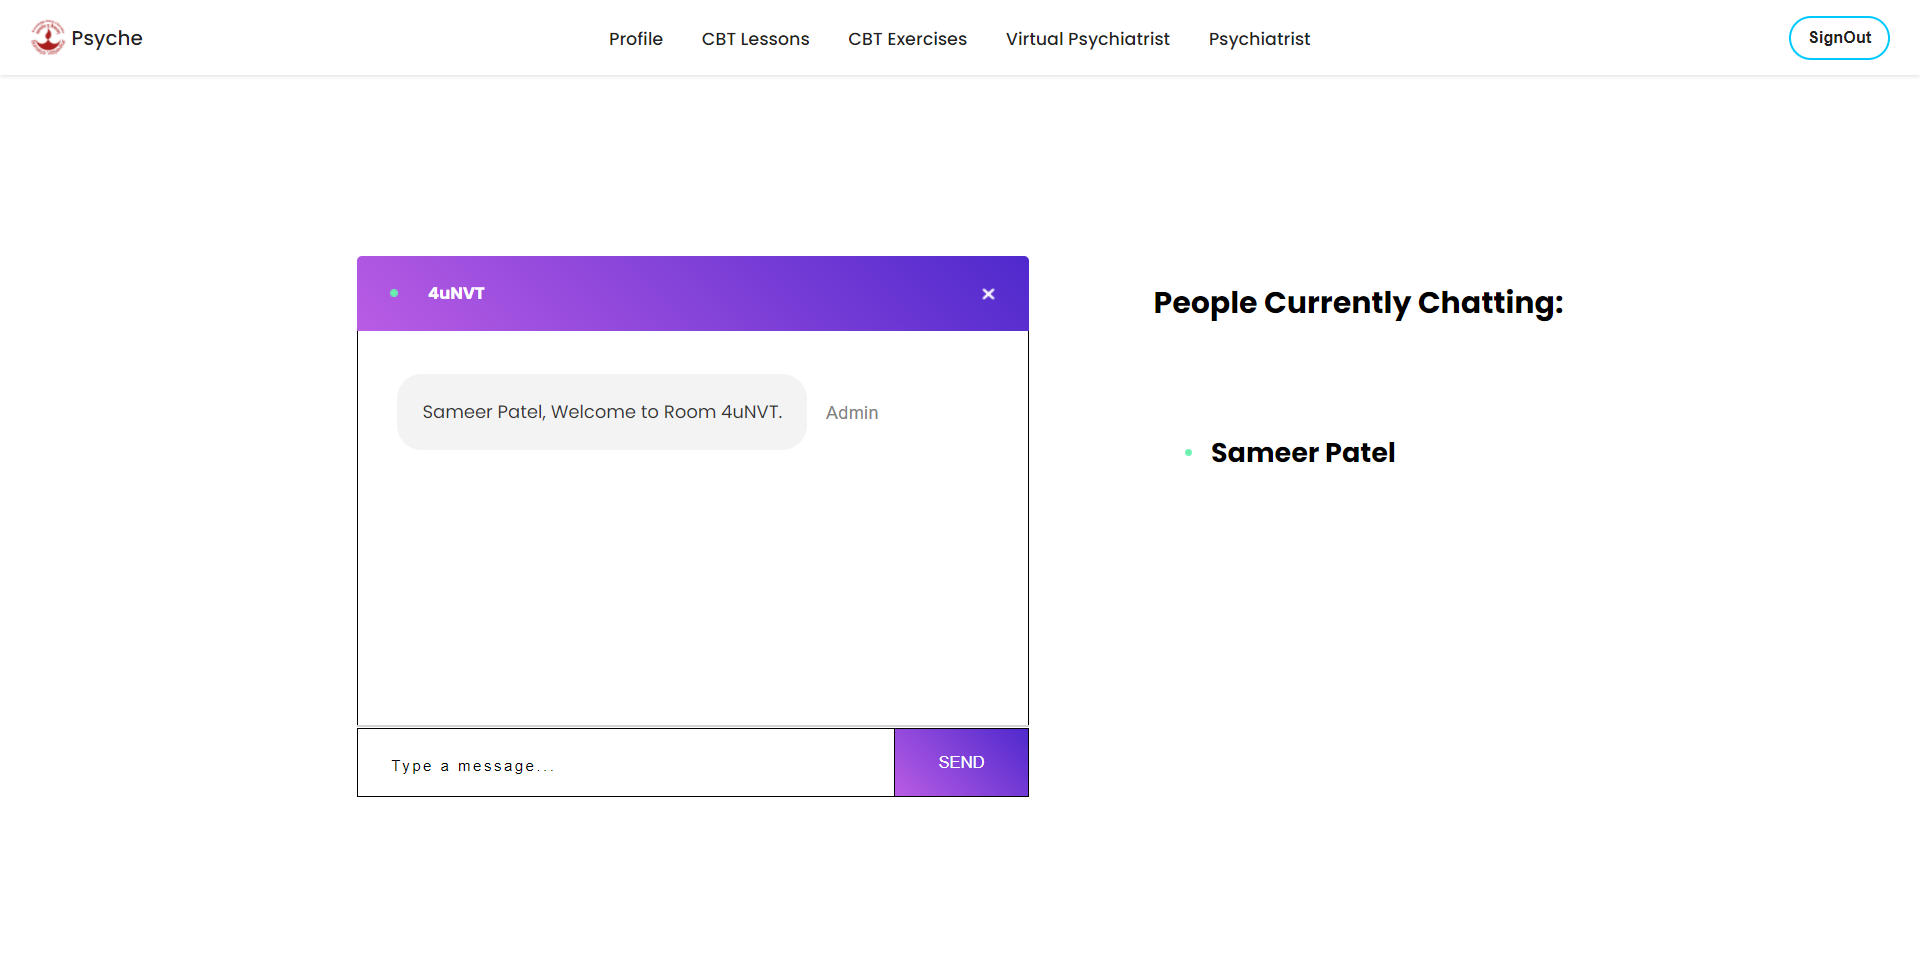This screenshot has width=1920, height=977.
Task: Open CBT Exercises section
Action: [x=907, y=39]
